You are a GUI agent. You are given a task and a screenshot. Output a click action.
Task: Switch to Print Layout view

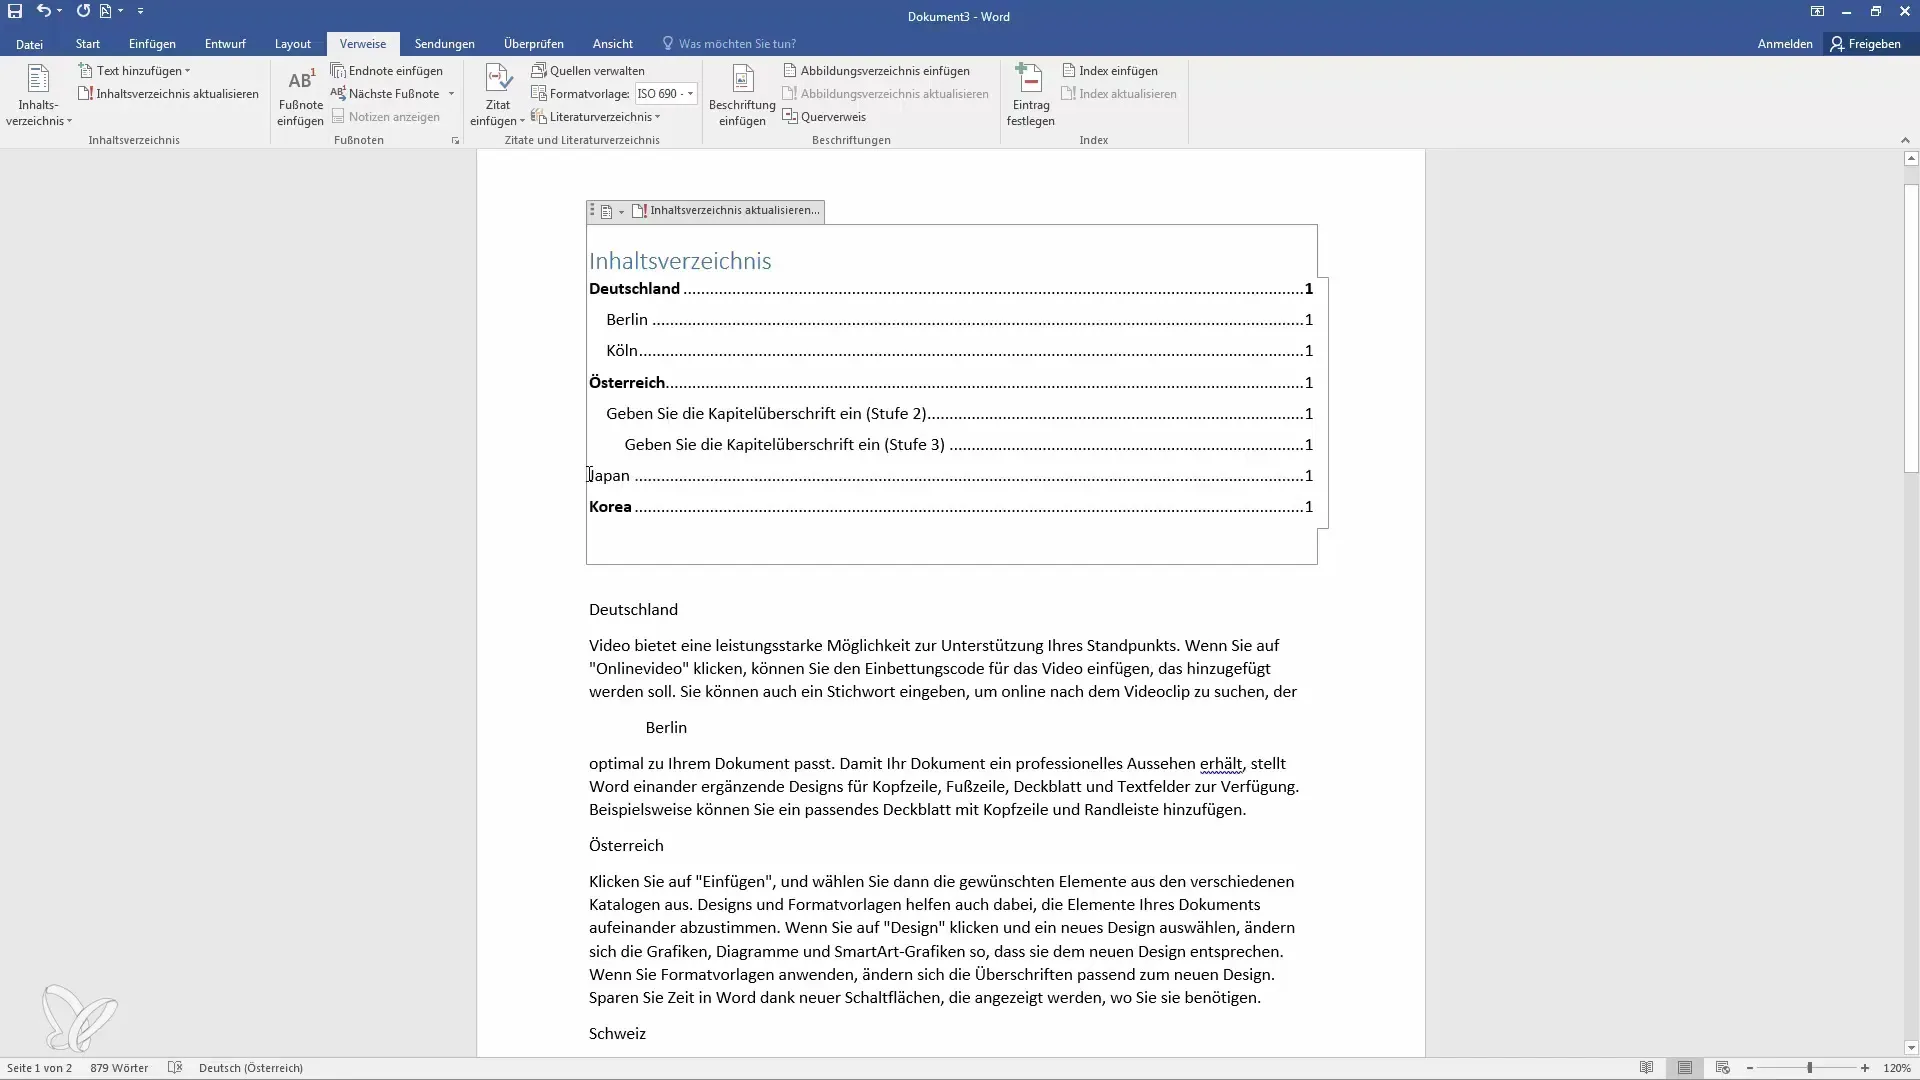1685,1068
